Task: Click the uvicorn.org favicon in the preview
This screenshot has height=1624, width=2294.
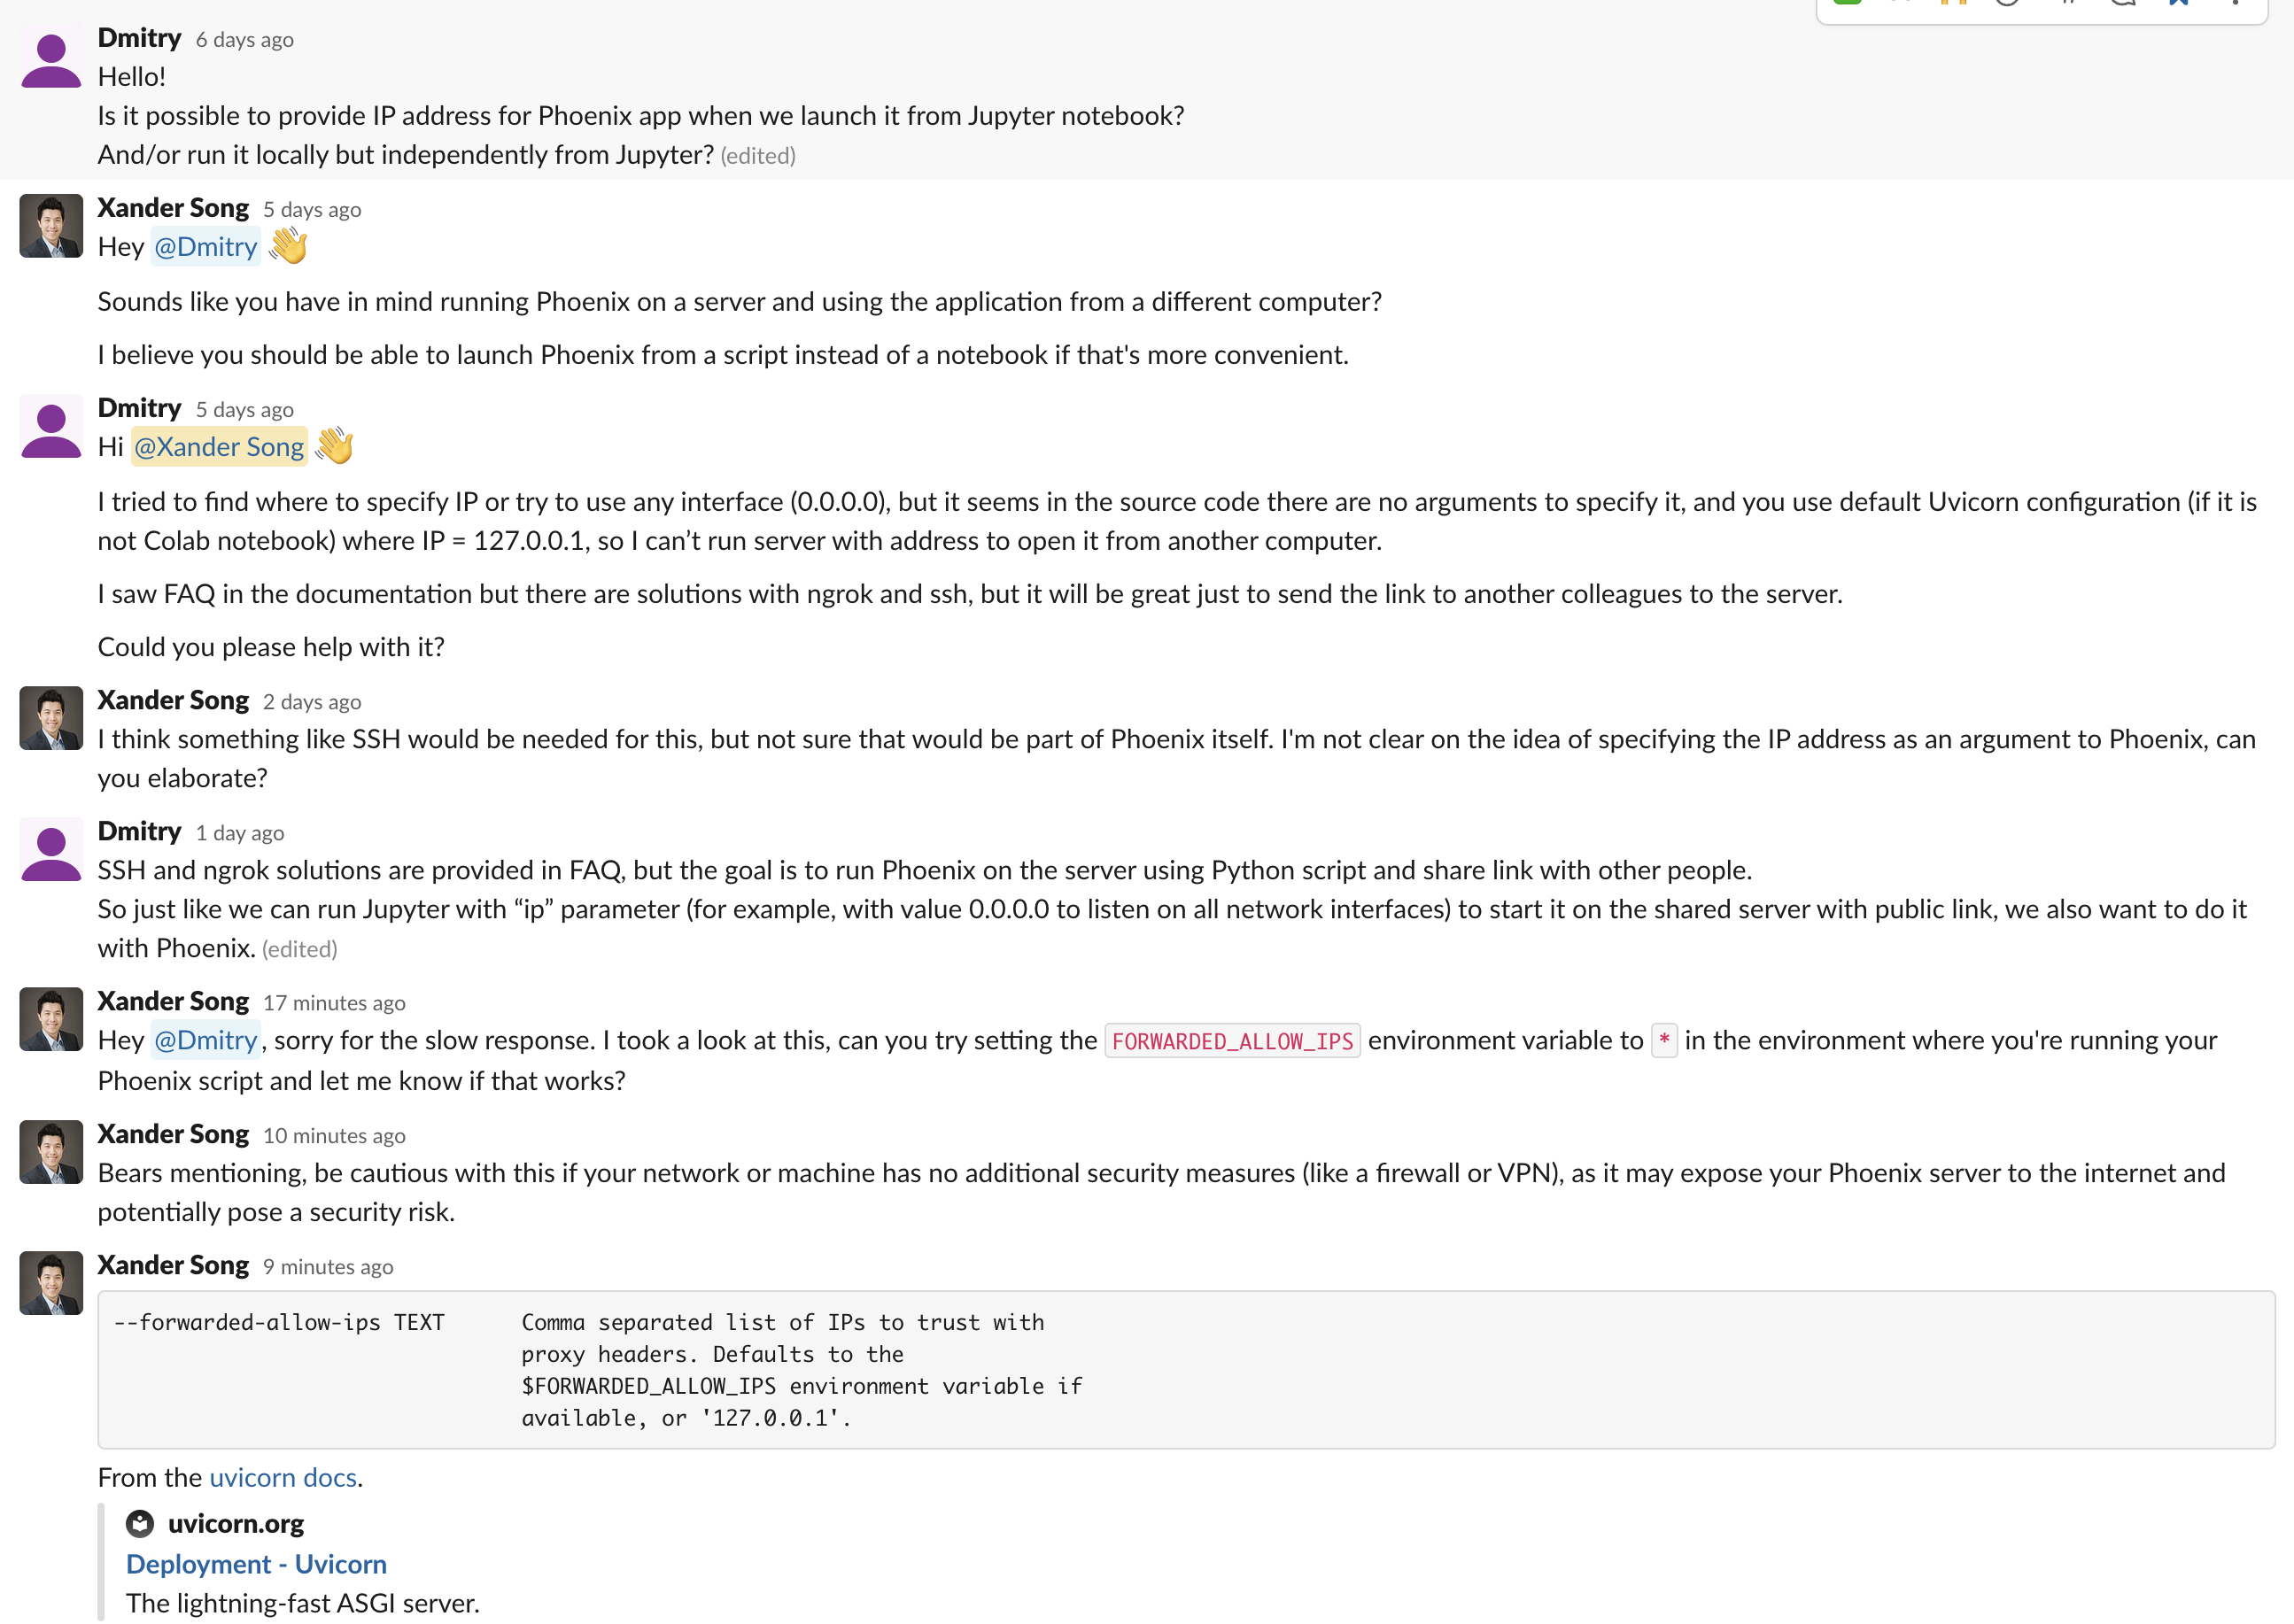Action: pos(140,1524)
